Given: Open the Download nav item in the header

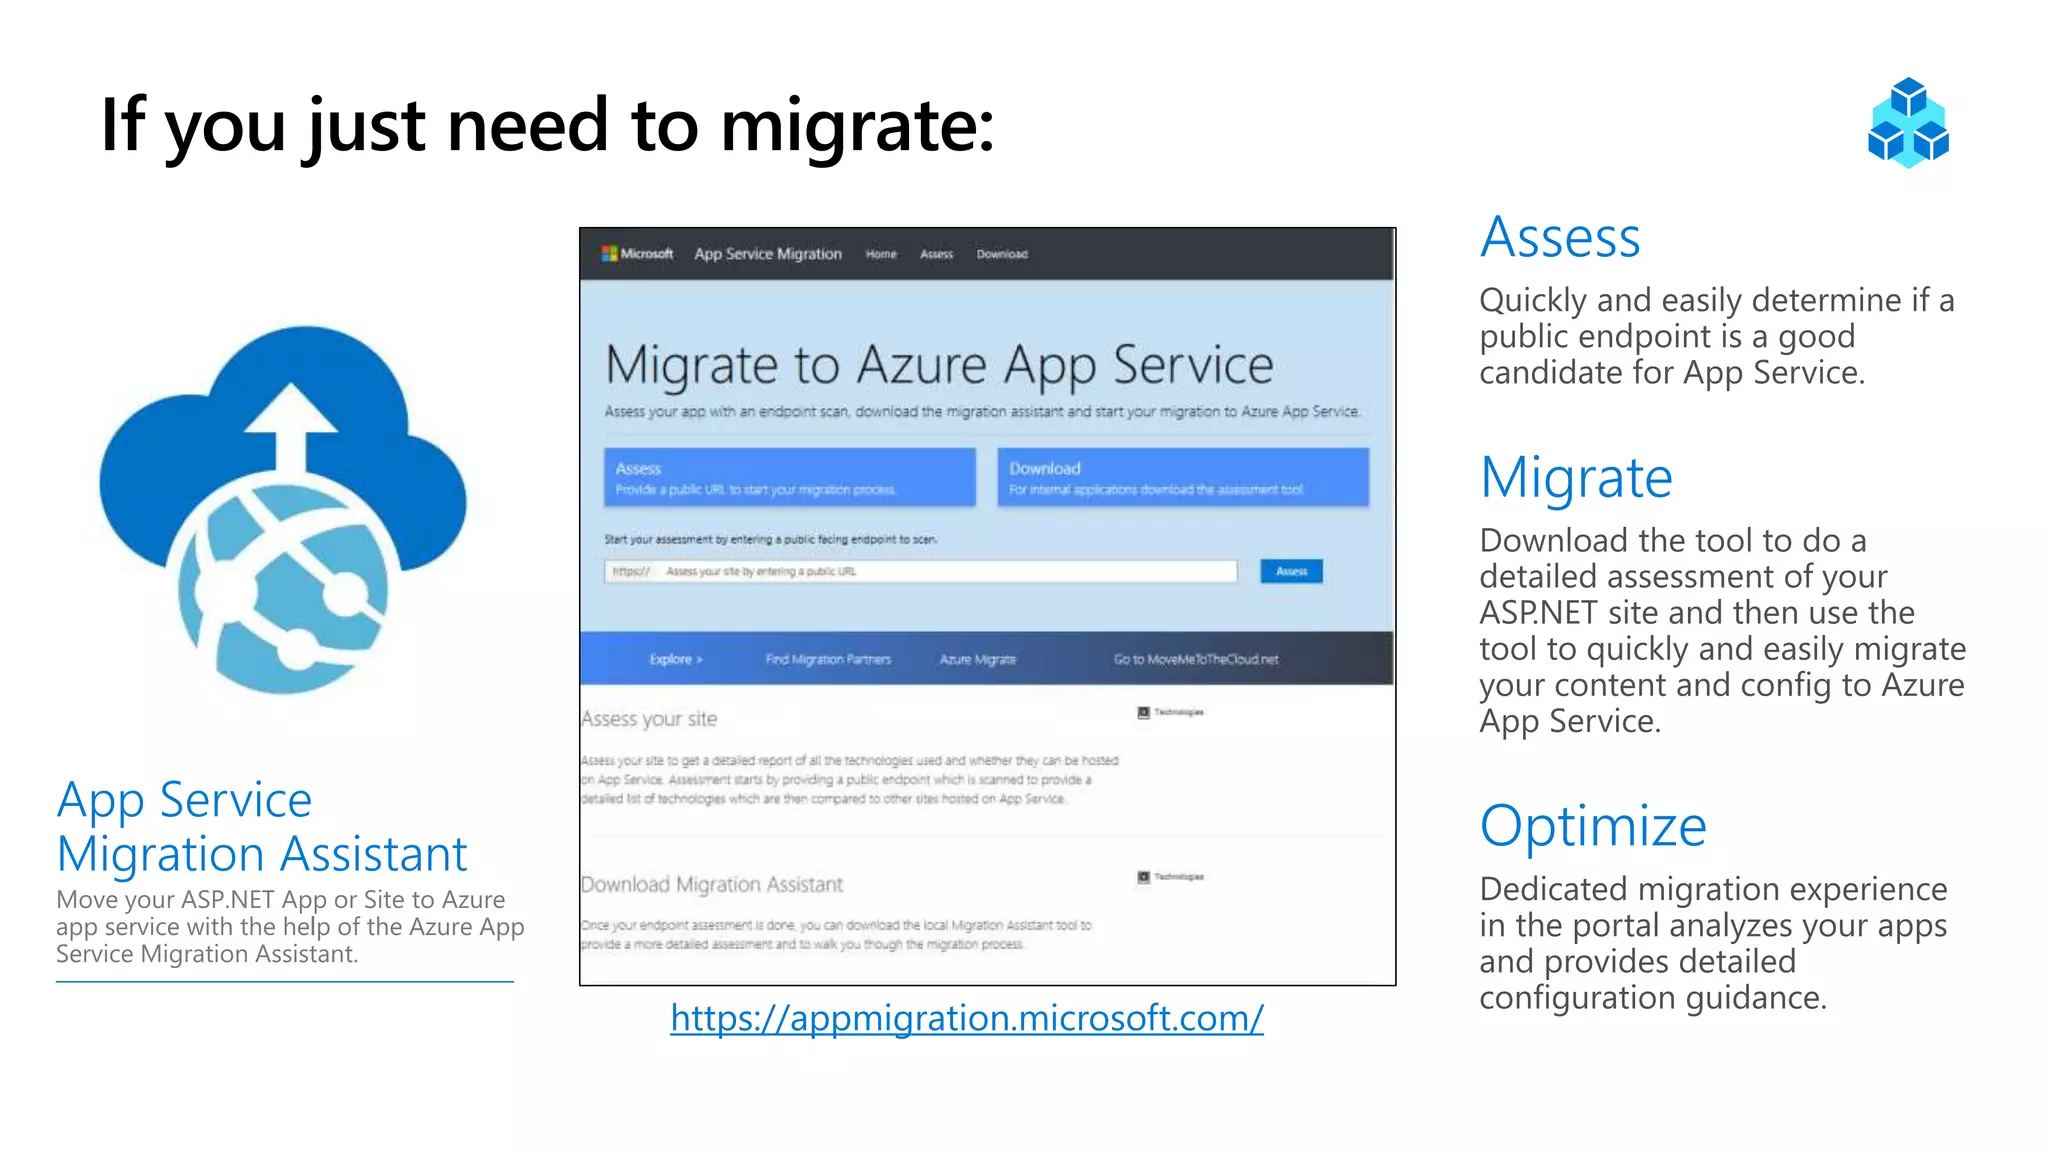Looking at the screenshot, I should [x=1002, y=254].
